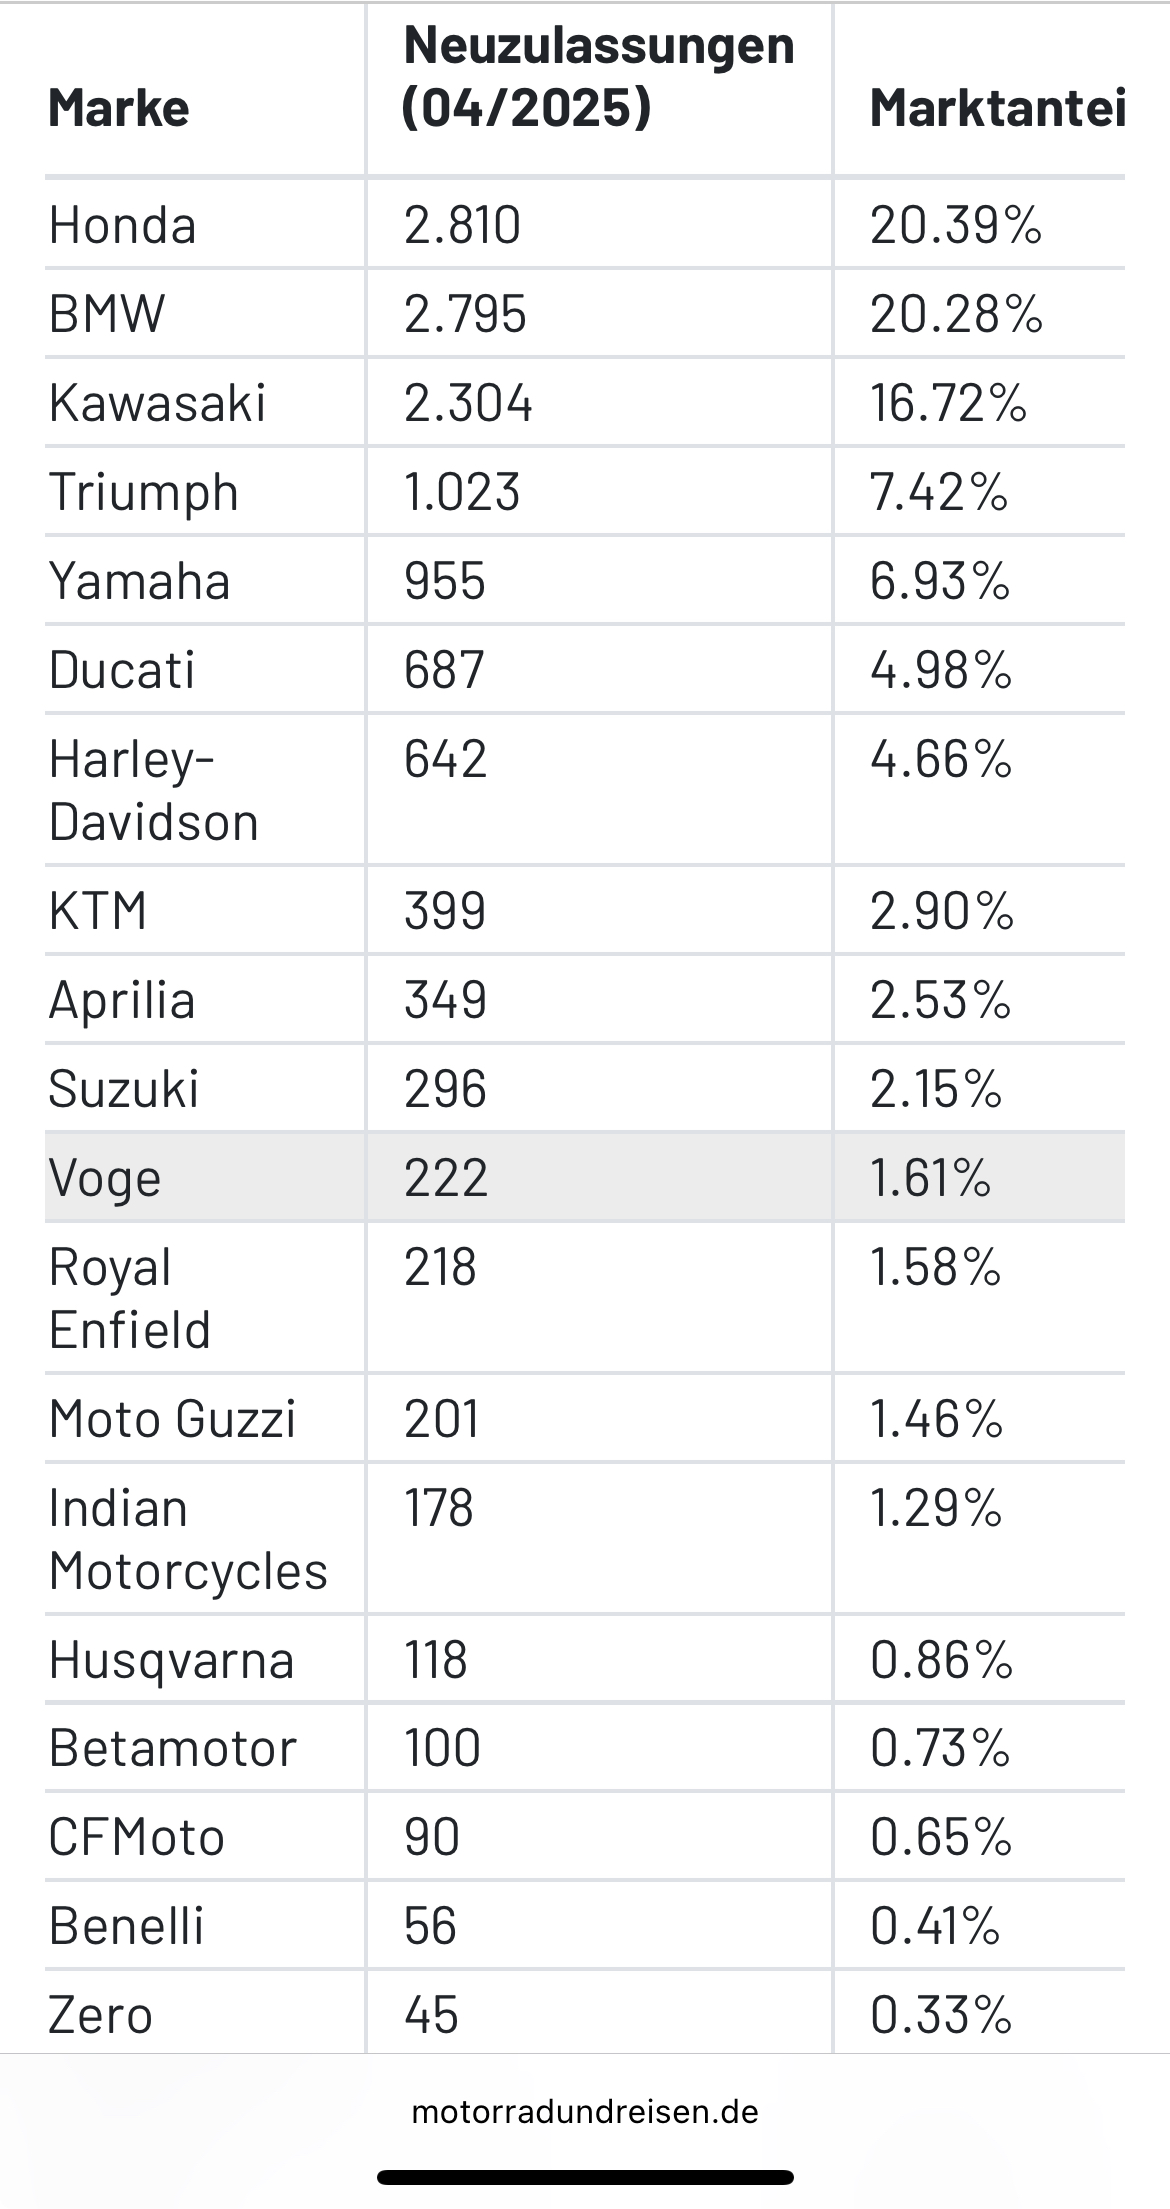Tap the home indicator bar
Image resolution: width=1170 pixels, height=2209 pixels.
tap(585, 2177)
